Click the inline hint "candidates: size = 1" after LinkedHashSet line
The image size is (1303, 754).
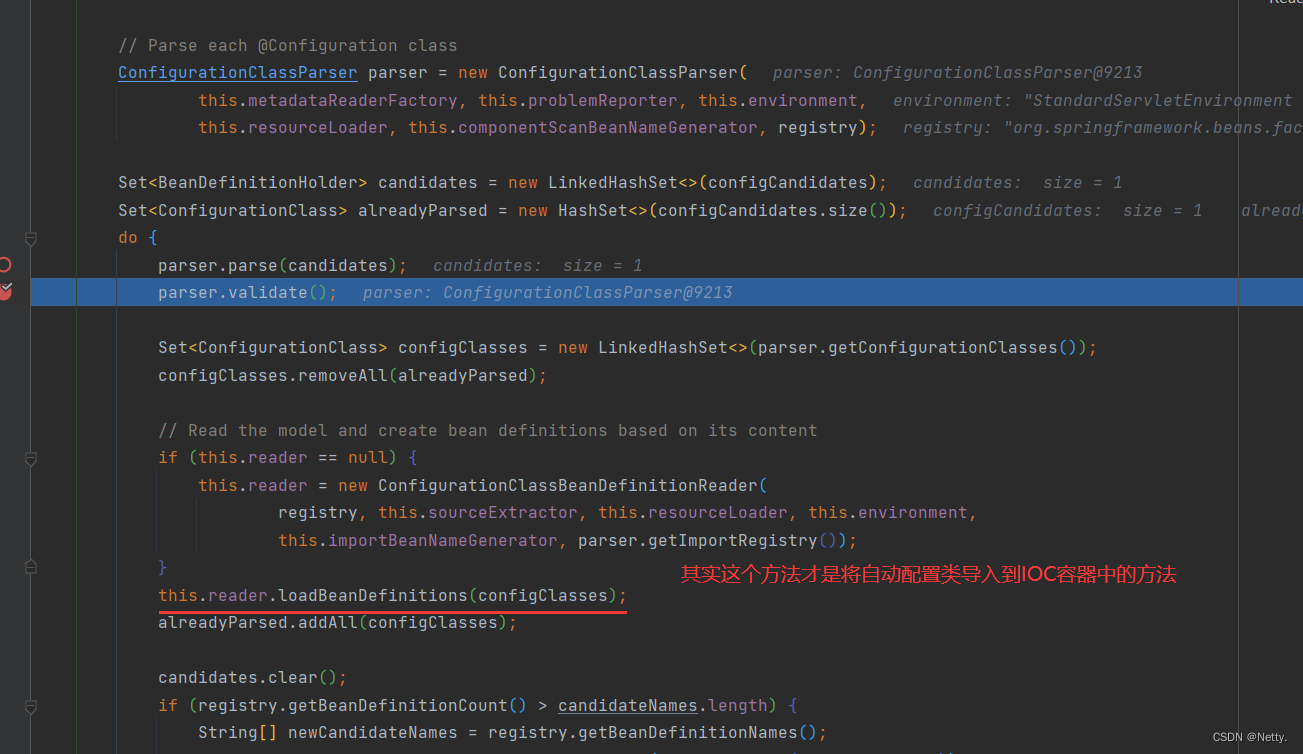(x=1017, y=182)
